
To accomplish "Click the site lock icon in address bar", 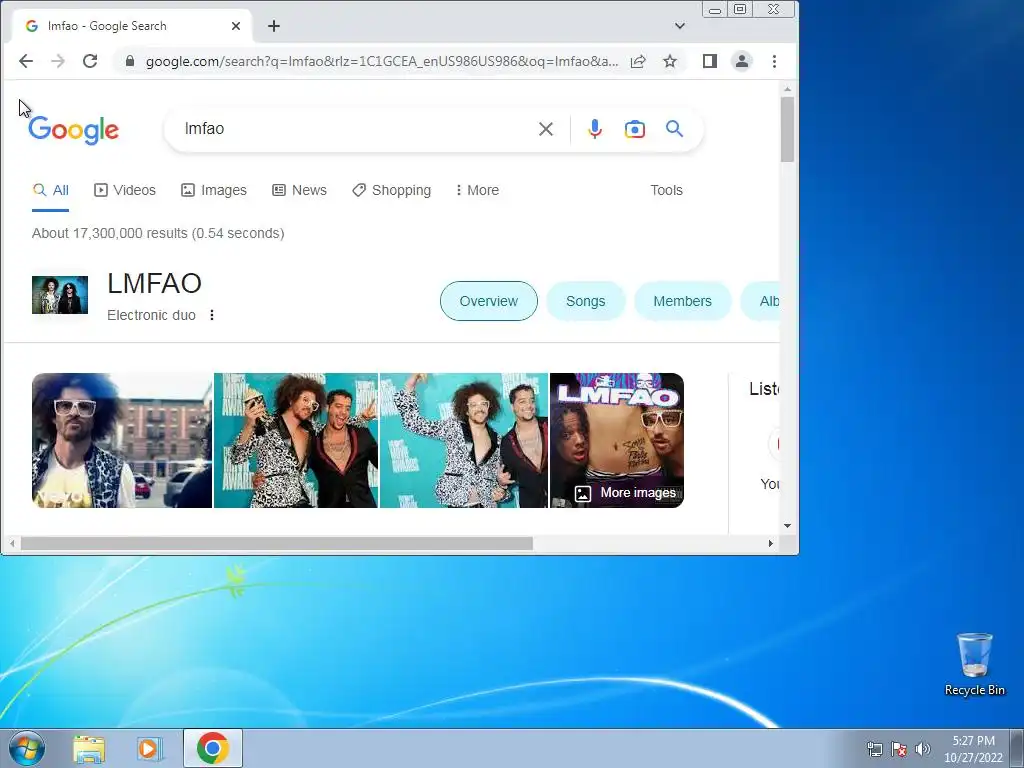I will click(x=130, y=61).
